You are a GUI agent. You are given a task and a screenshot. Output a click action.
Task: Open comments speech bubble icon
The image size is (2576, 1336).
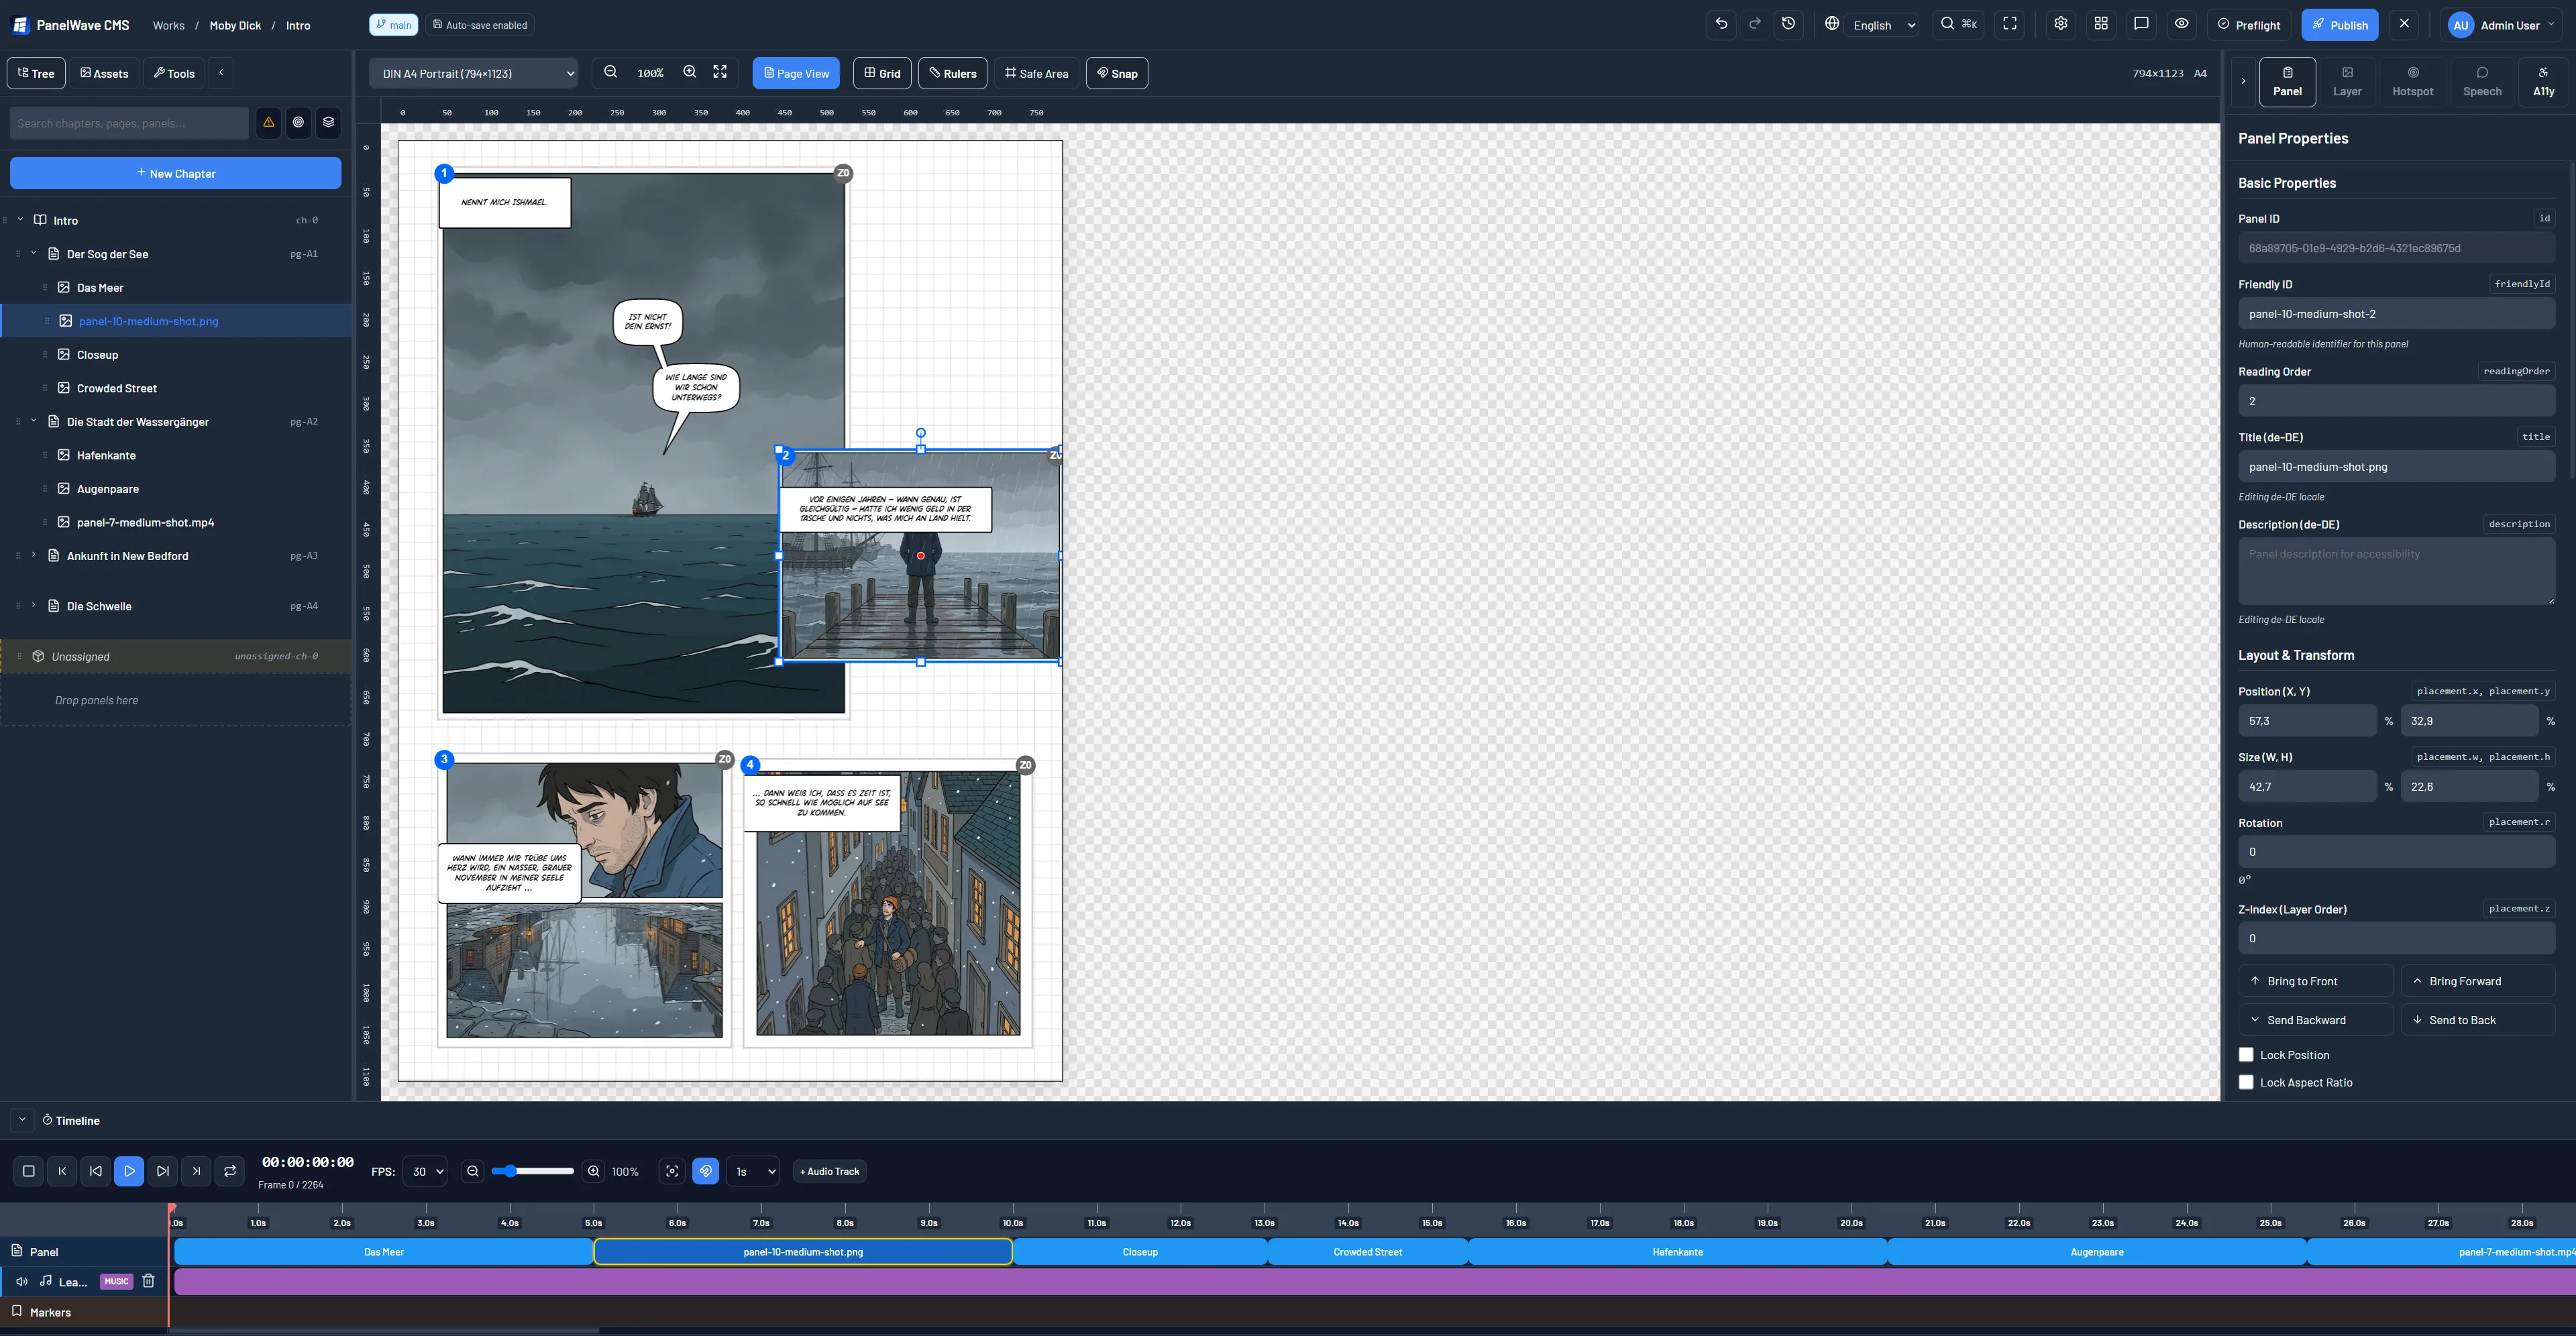pos(2141,24)
